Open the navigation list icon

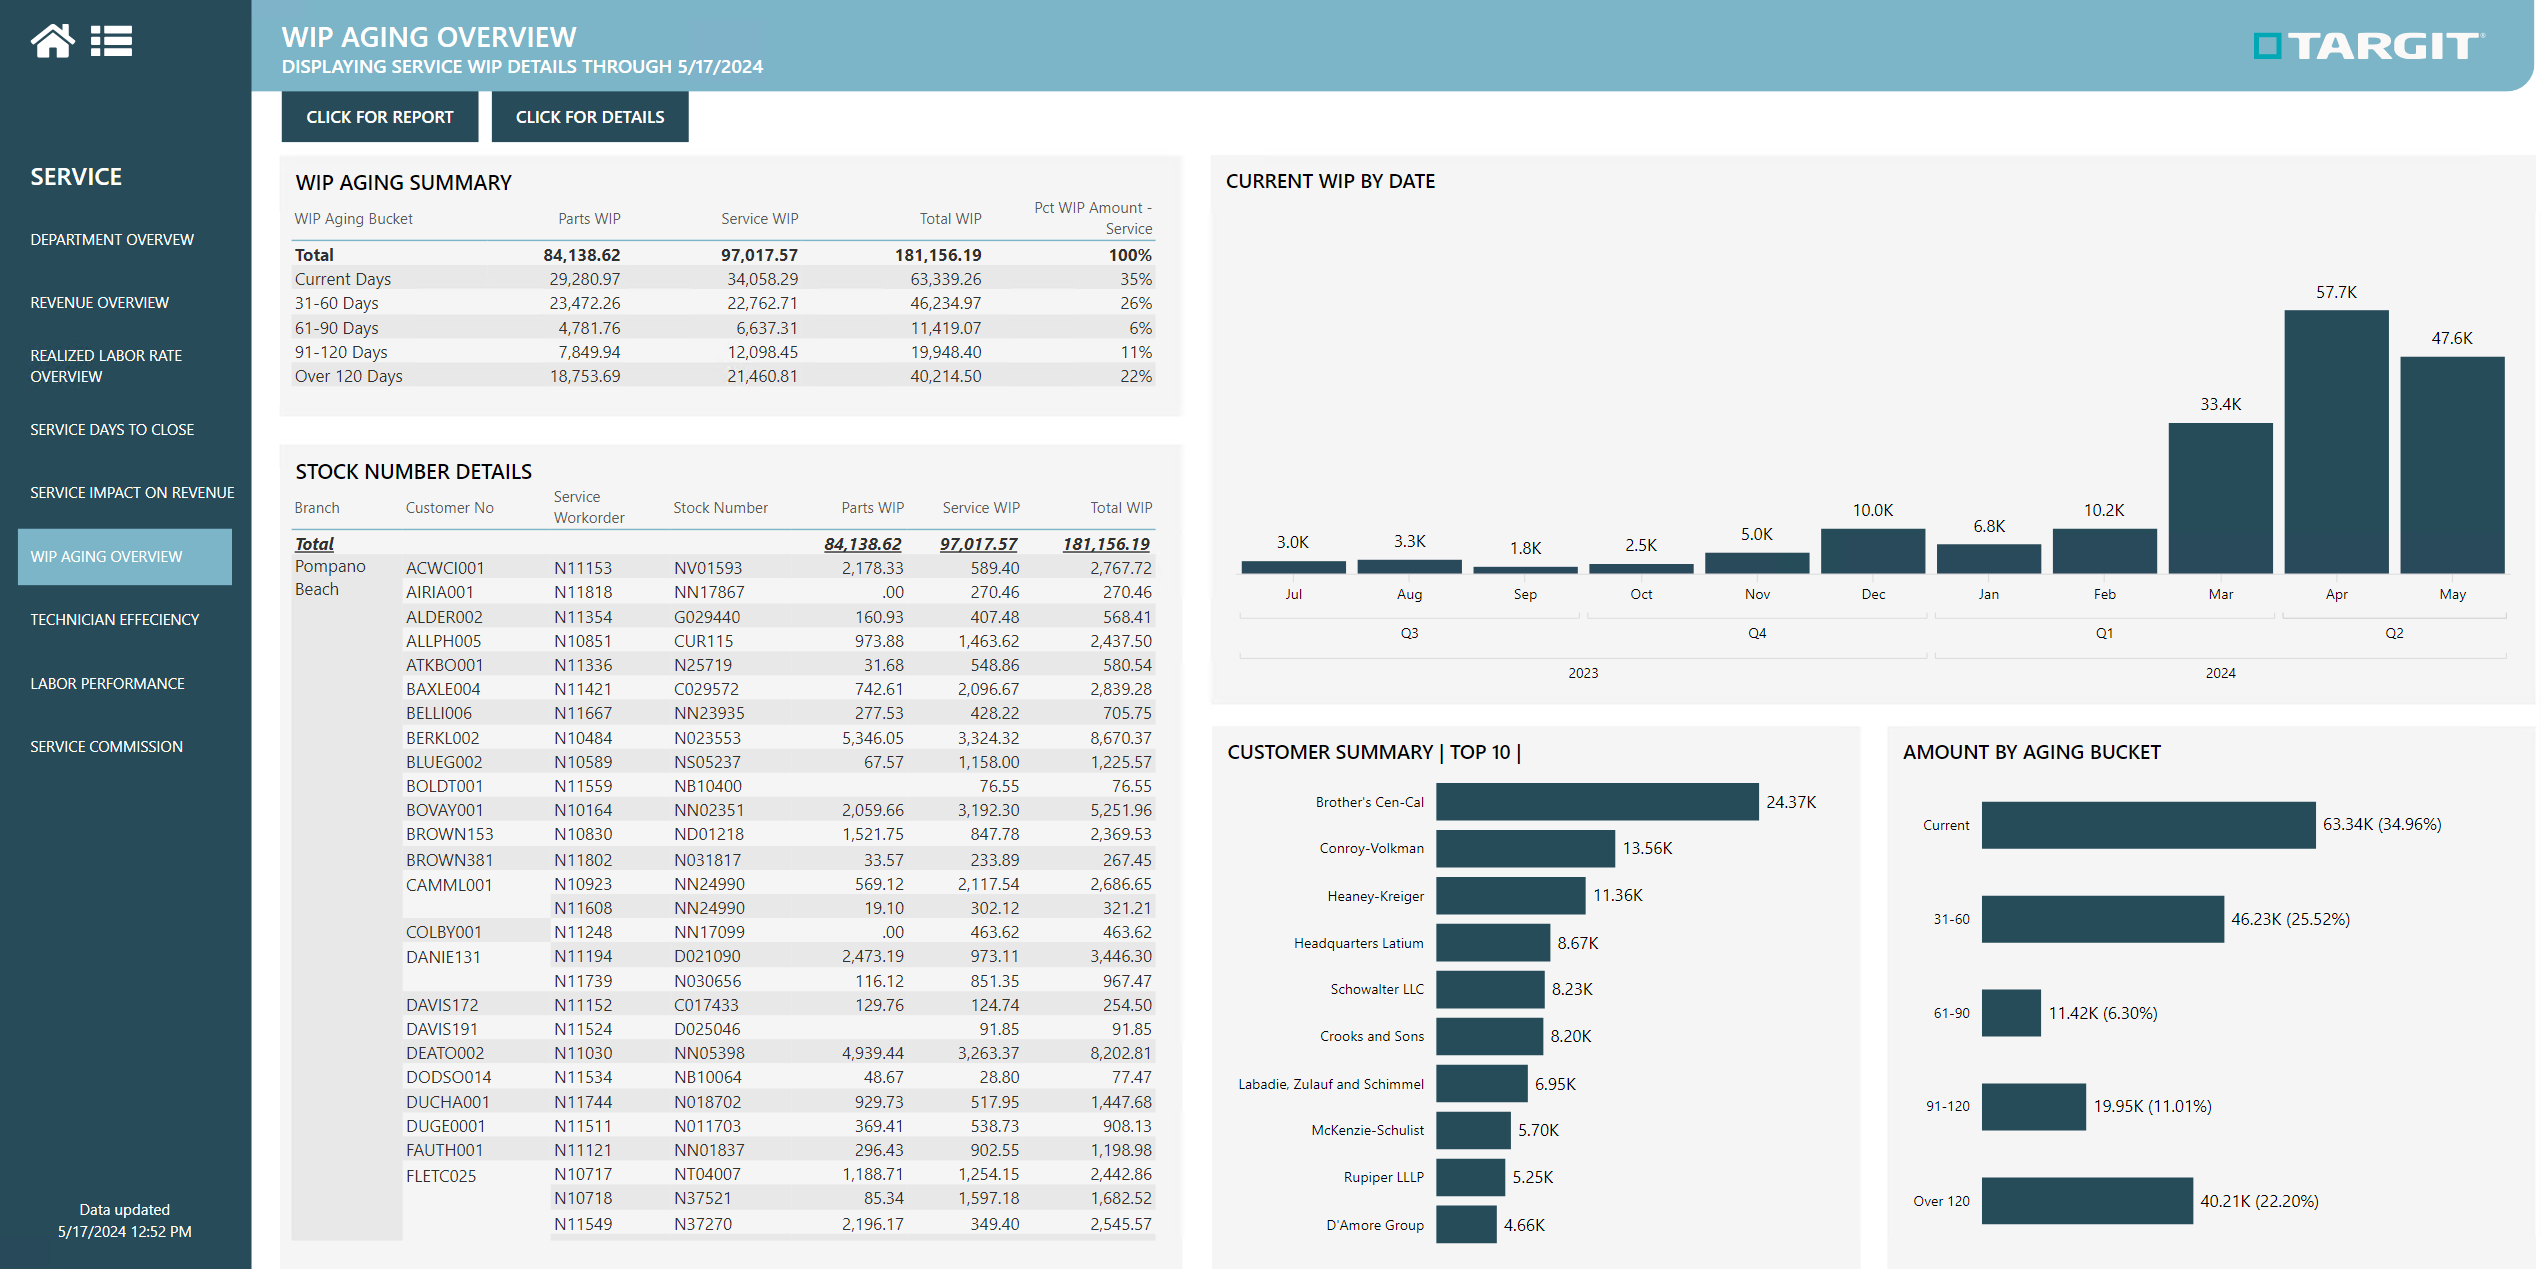tap(113, 41)
